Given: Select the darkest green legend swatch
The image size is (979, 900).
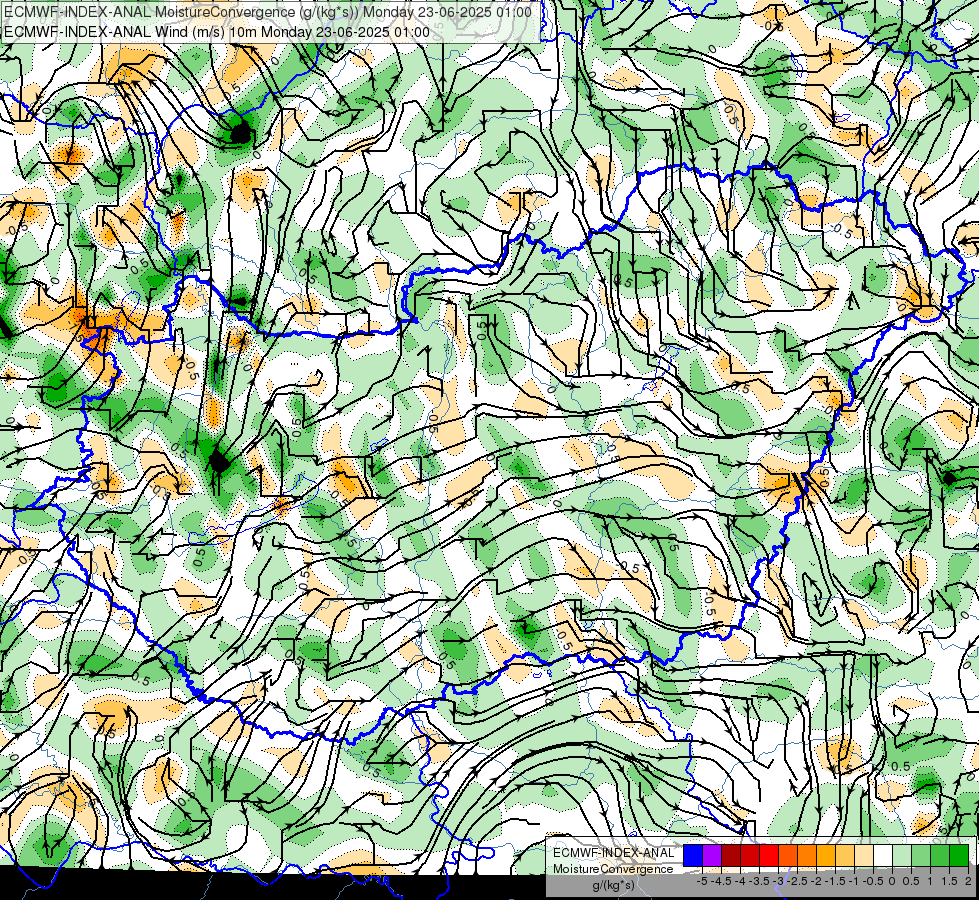Looking at the screenshot, I should click(x=959, y=855).
